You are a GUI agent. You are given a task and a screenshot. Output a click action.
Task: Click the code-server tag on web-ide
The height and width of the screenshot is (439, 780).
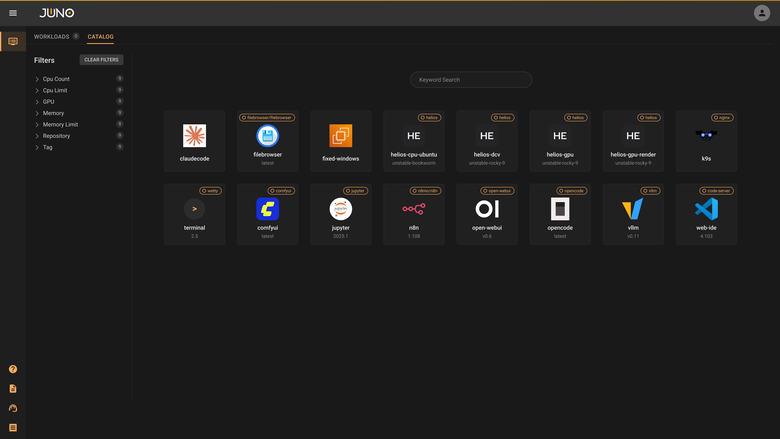(716, 191)
